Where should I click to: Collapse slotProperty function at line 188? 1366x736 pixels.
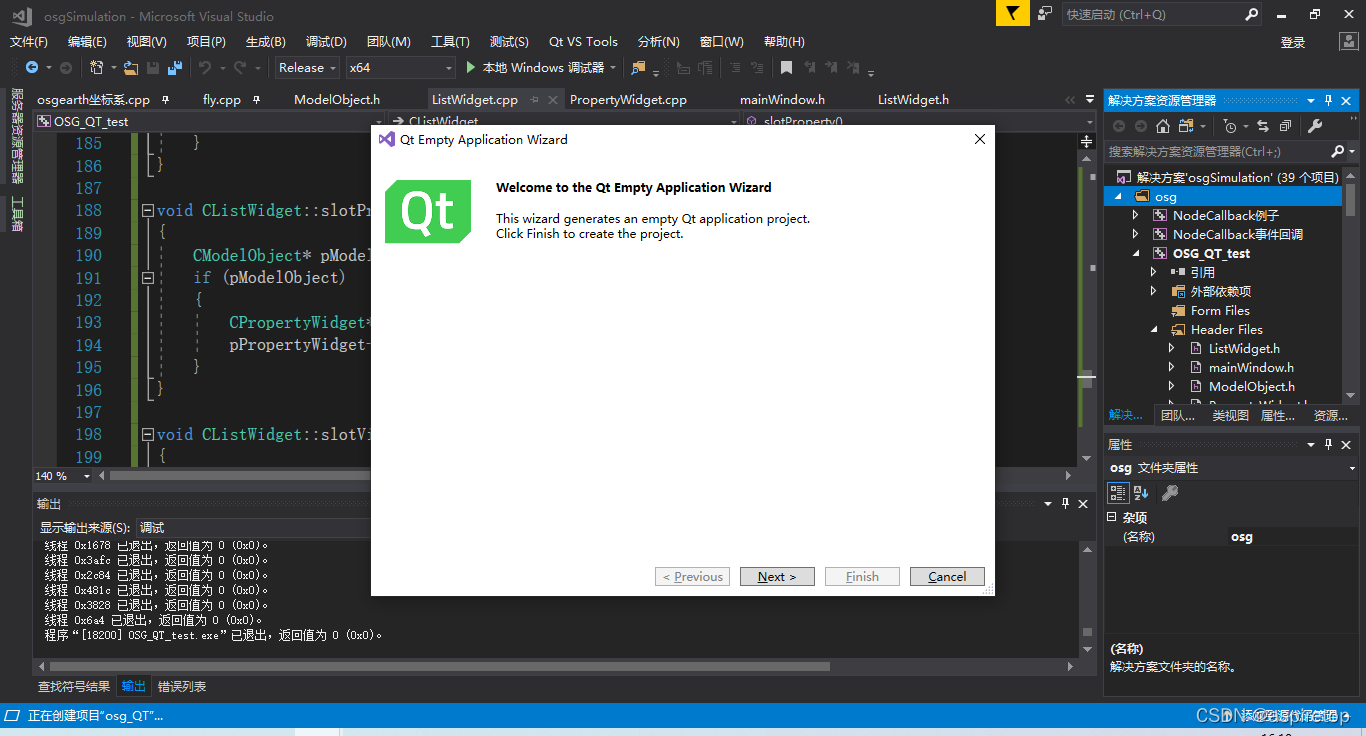(148, 211)
